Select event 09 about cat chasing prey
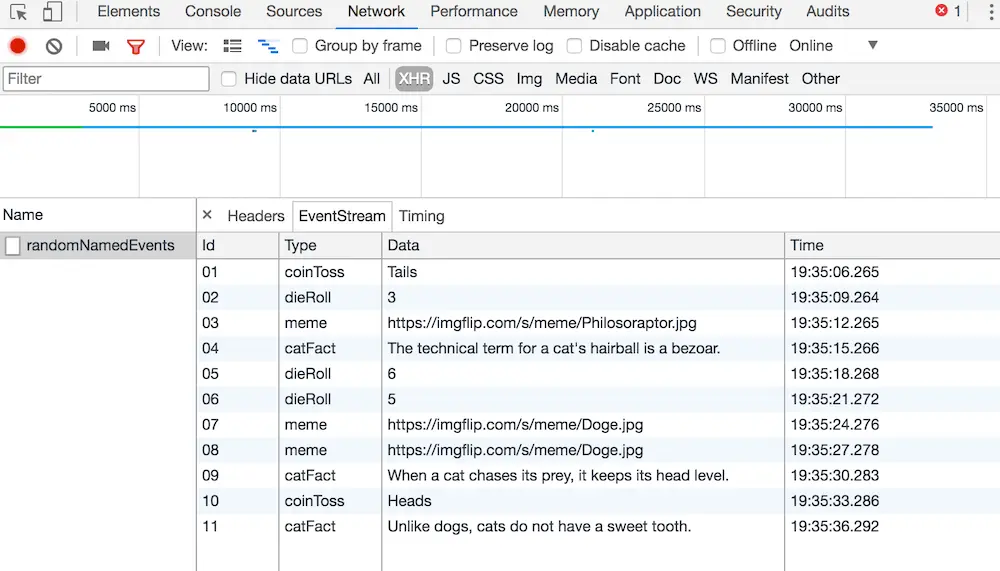Viewport: 1000px width, 571px height. click(x=598, y=476)
